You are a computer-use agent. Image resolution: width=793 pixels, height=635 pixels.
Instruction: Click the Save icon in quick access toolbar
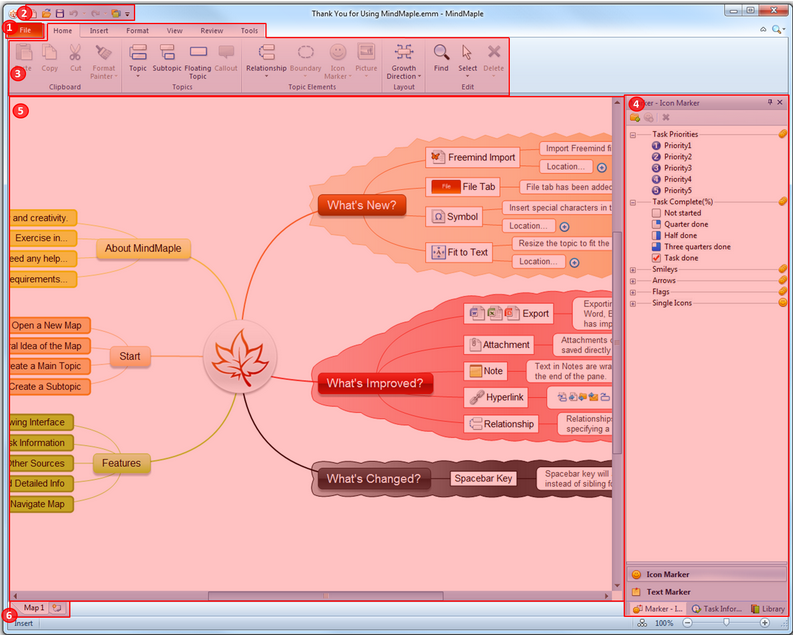60,14
